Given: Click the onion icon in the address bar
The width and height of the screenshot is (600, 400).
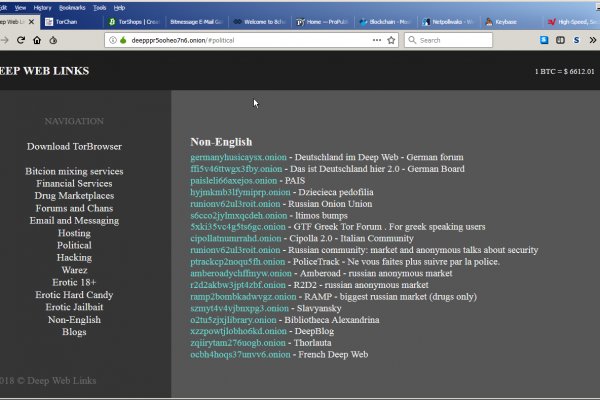Looking at the screenshot, I should (x=122, y=40).
